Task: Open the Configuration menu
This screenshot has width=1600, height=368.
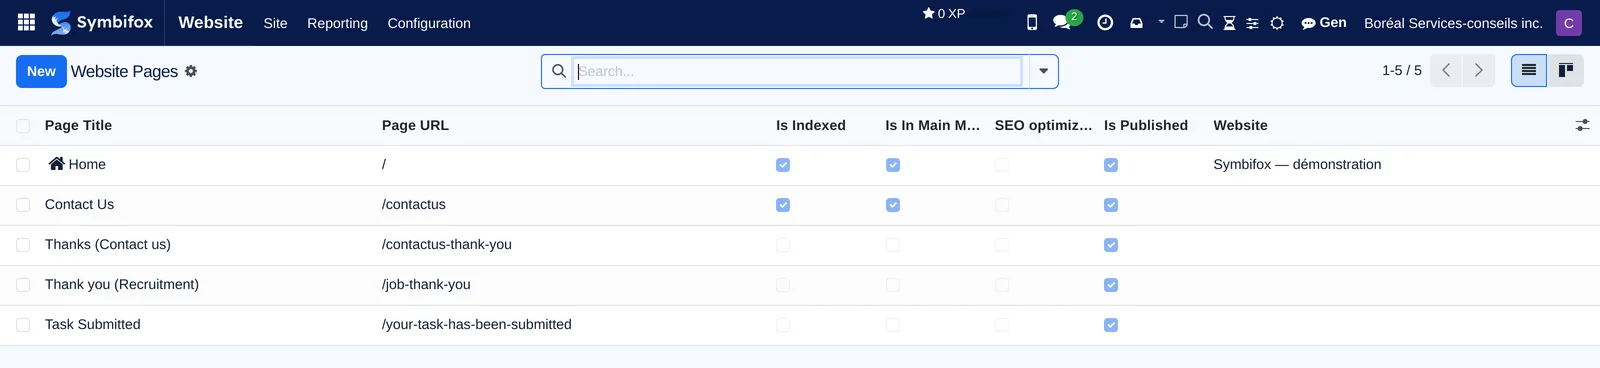Action: [x=429, y=23]
